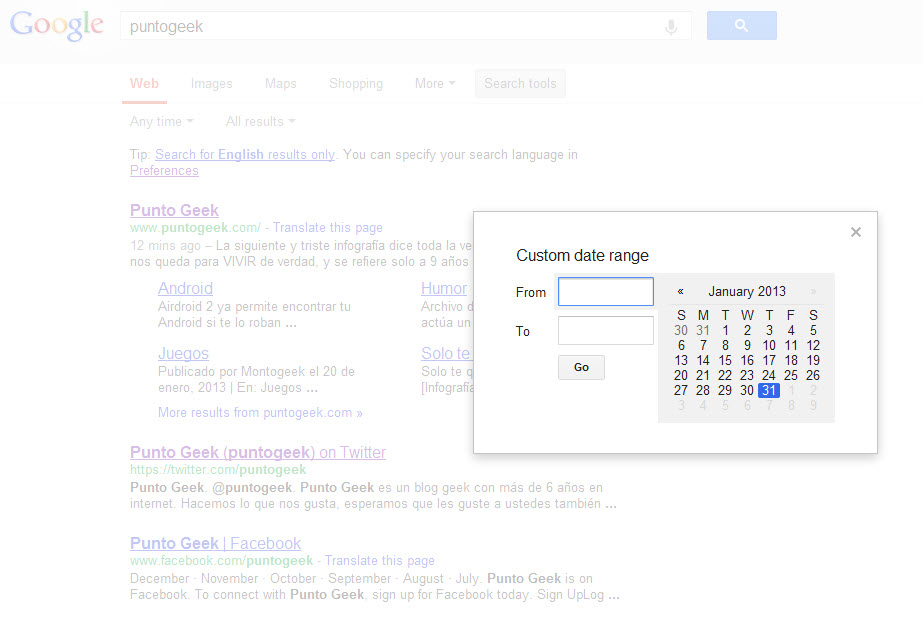
Task: Pick January 7 in the calendar
Action: 703,345
